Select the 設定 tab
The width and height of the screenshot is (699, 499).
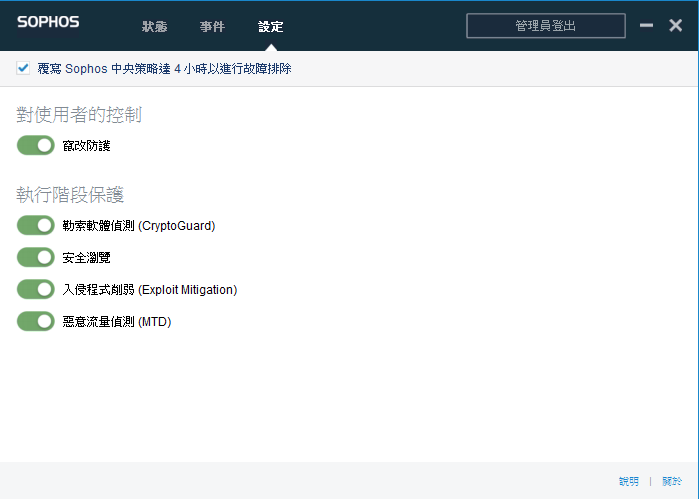[x=270, y=26]
